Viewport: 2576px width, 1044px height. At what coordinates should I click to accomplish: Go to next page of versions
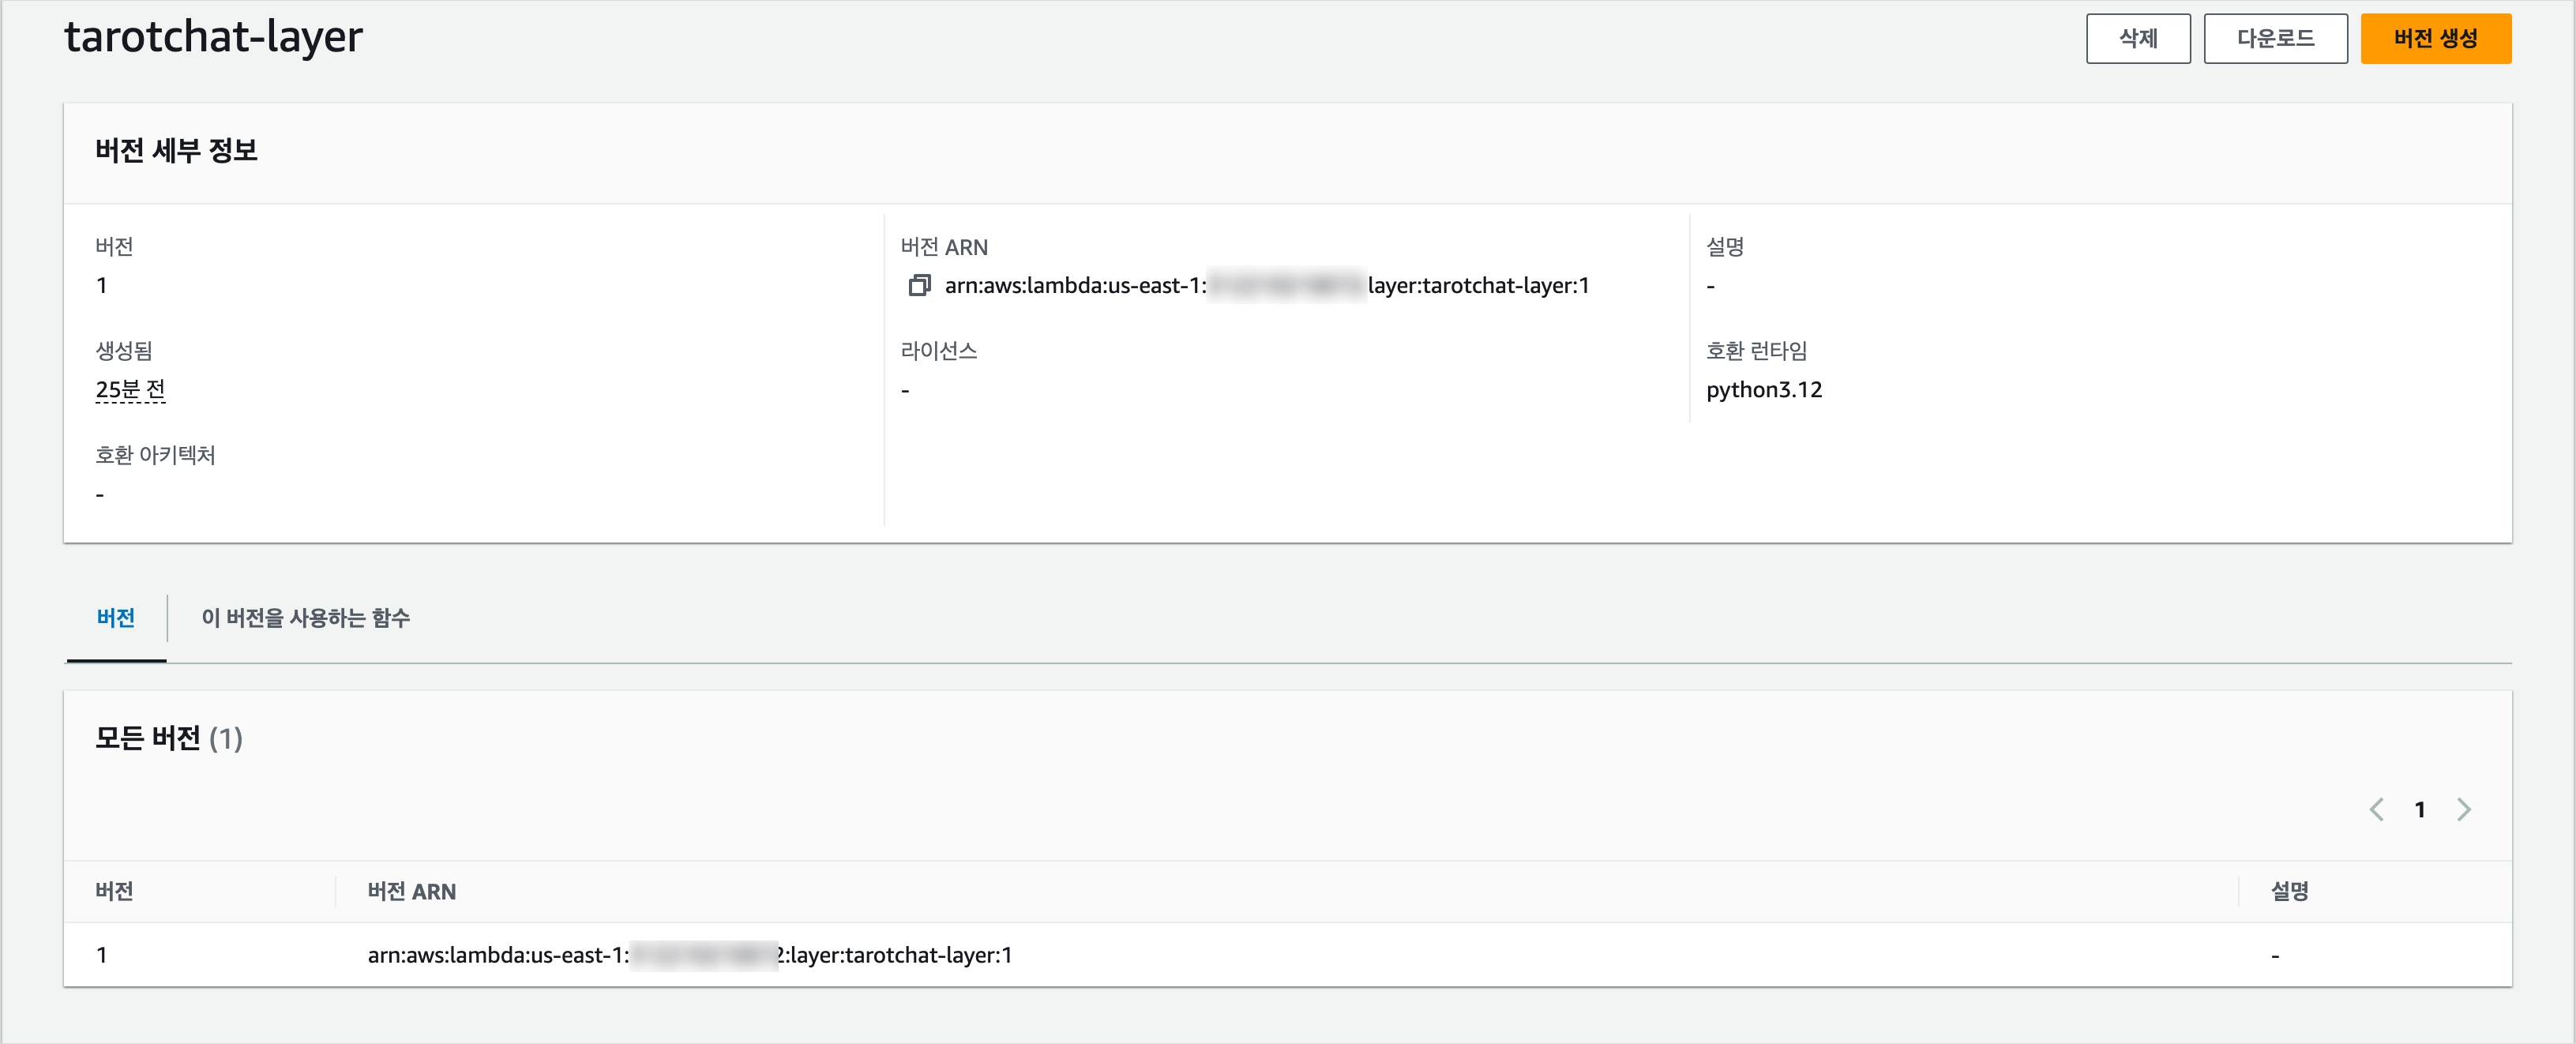coord(2463,809)
